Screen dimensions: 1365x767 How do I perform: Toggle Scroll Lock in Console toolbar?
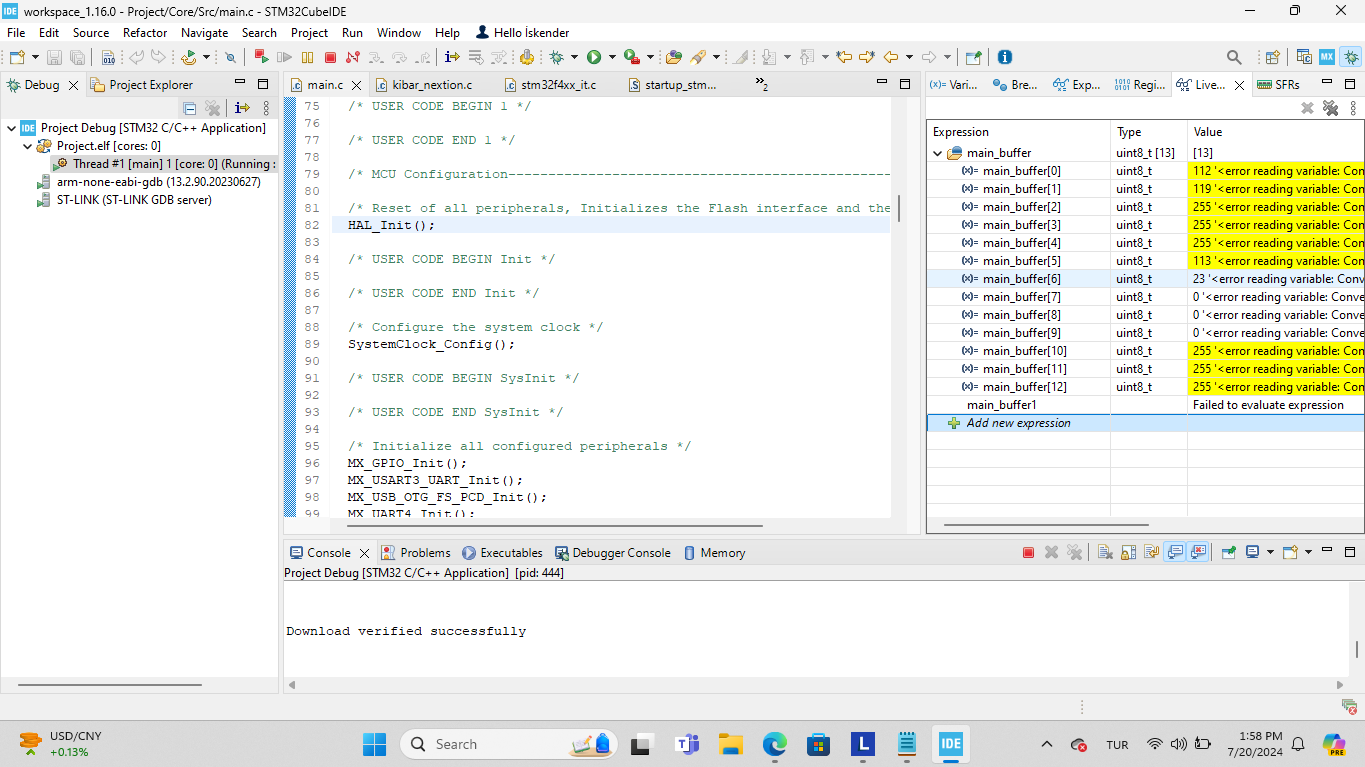tap(1128, 552)
